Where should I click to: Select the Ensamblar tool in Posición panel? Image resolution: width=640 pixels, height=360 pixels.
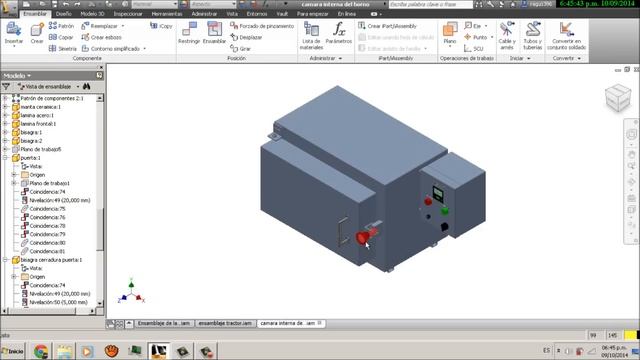pos(214,33)
